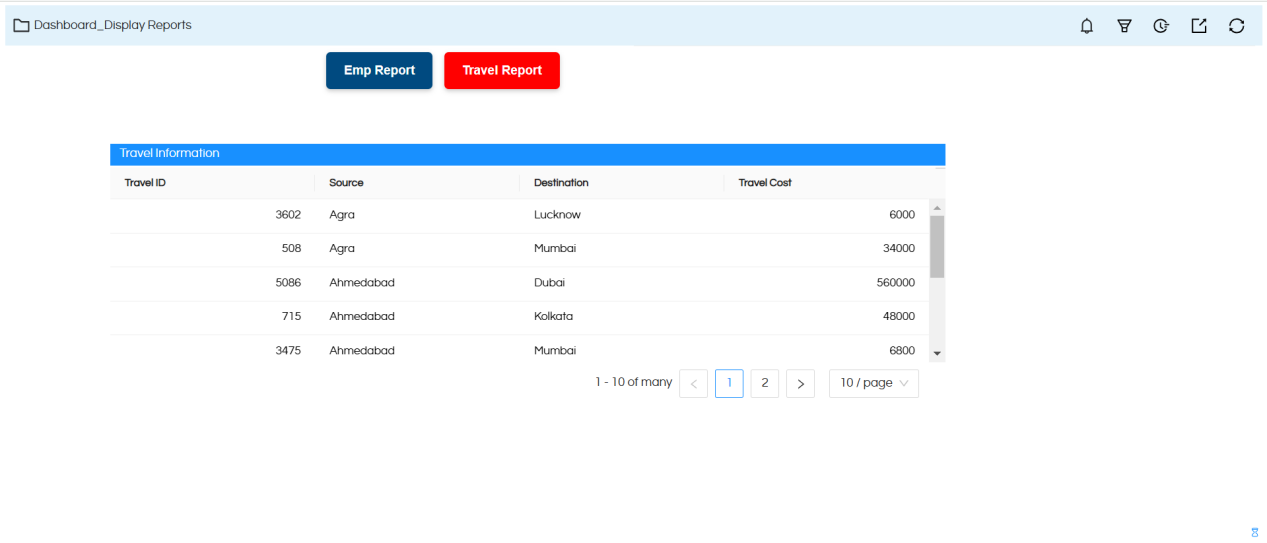This screenshot has height=543, width=1267.
Task: Refresh the dashboard with the reload icon
Action: pyautogui.click(x=1237, y=26)
